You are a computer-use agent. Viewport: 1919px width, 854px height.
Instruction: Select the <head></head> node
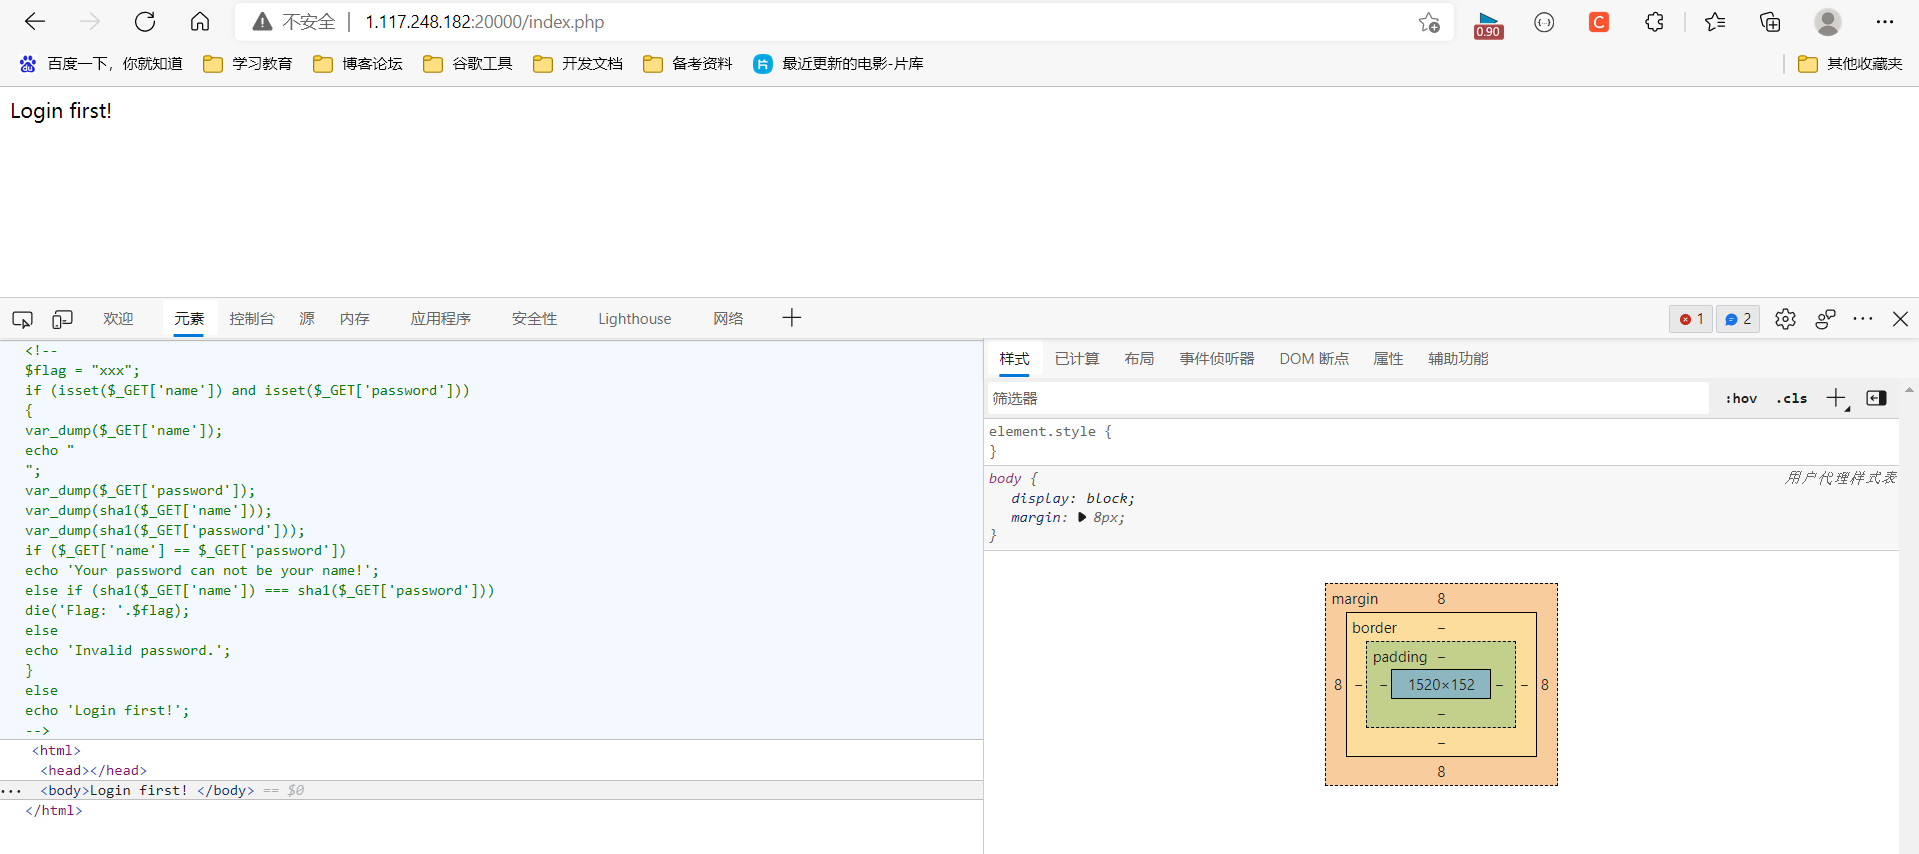(x=94, y=771)
